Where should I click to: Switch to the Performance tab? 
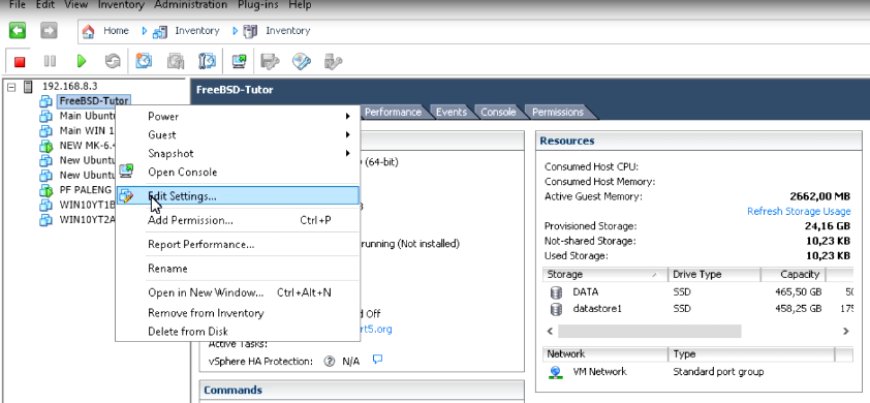pyautogui.click(x=393, y=112)
